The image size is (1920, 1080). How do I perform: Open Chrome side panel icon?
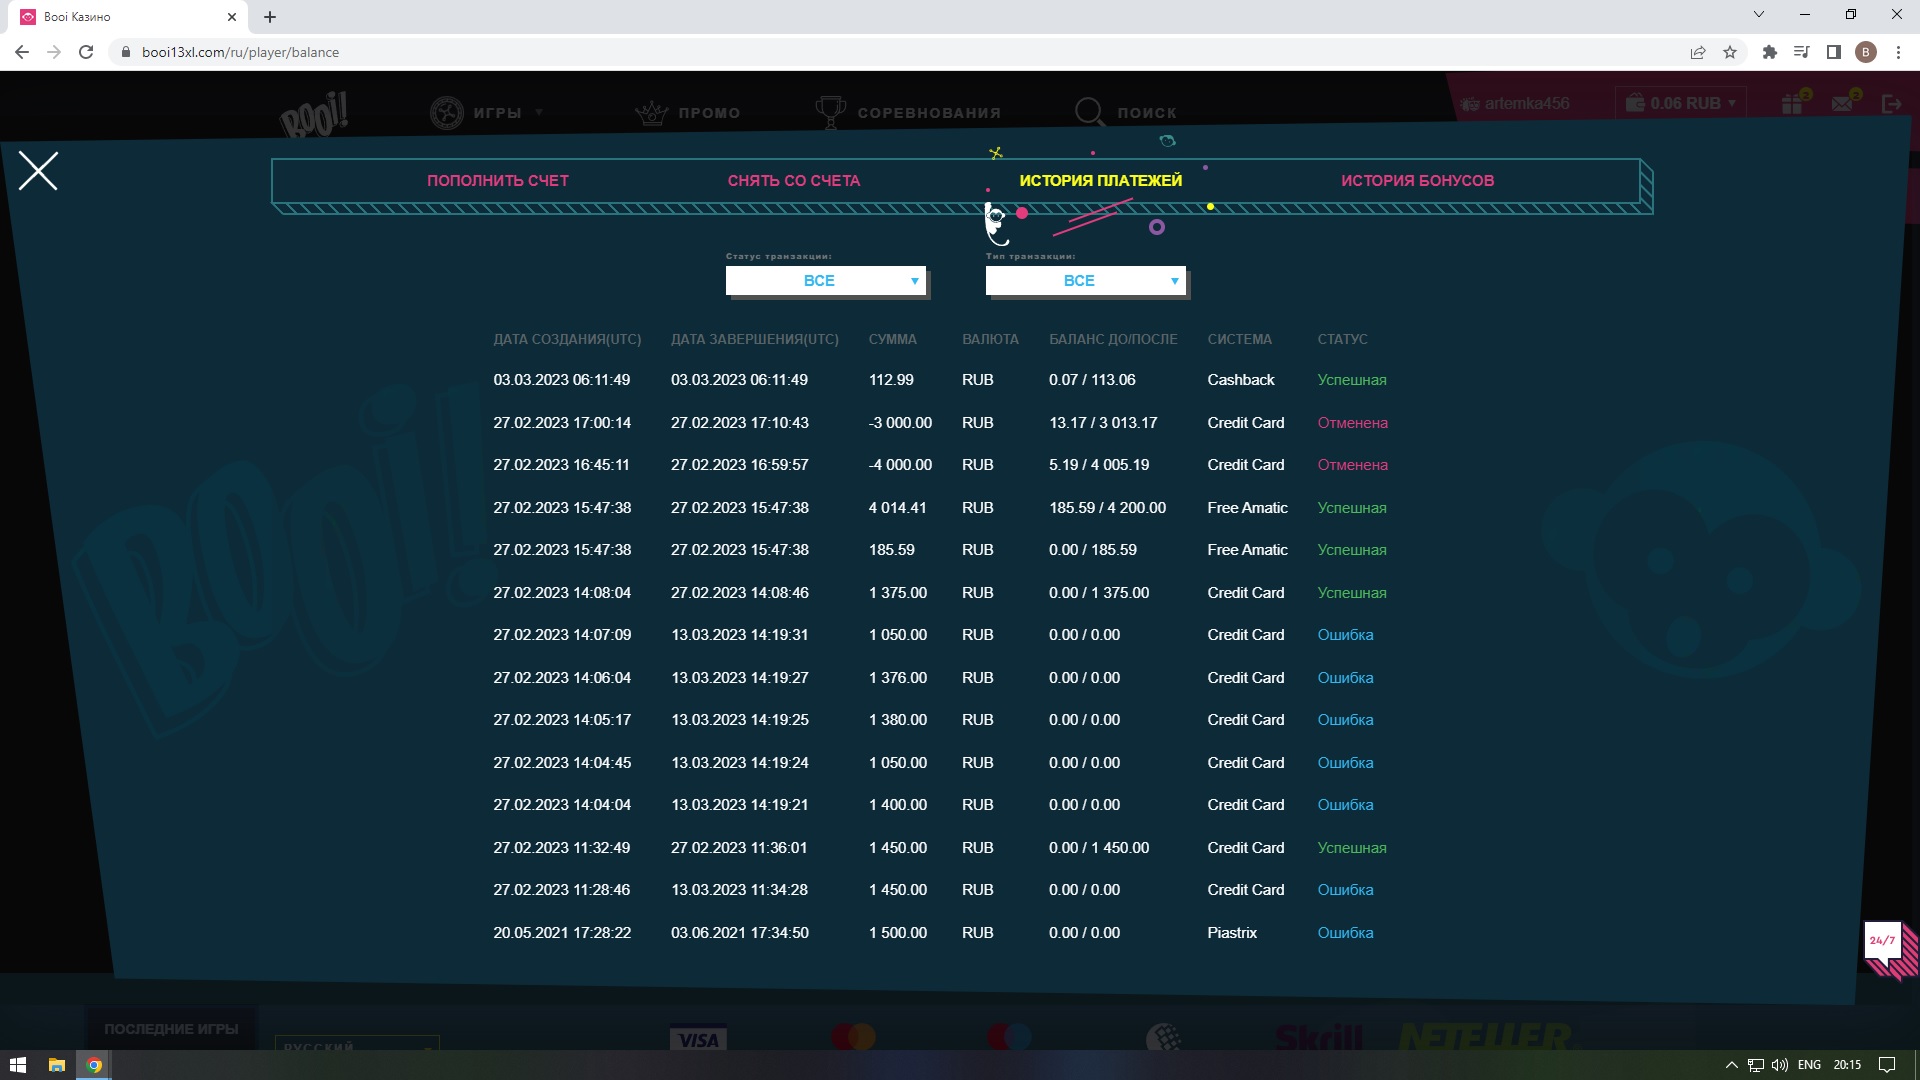click(x=1833, y=52)
